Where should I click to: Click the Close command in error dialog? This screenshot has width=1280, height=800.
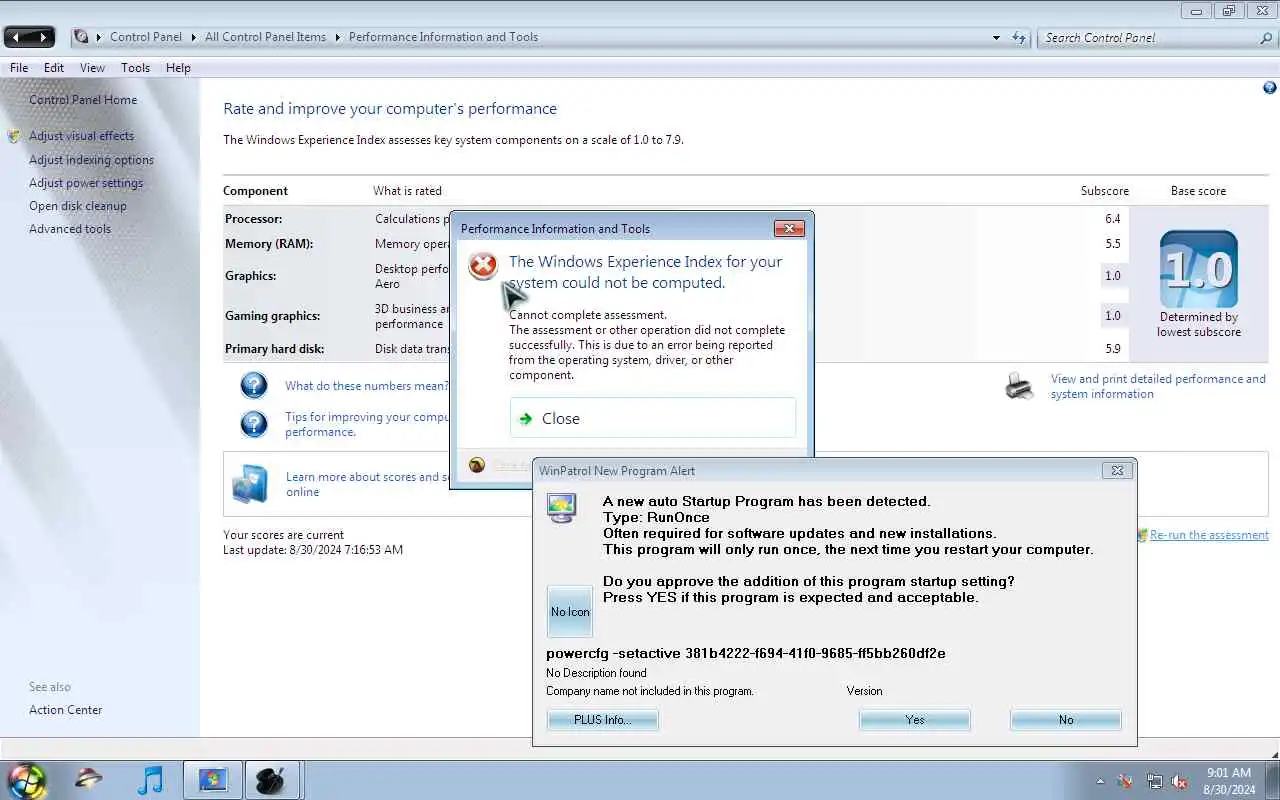coord(652,418)
